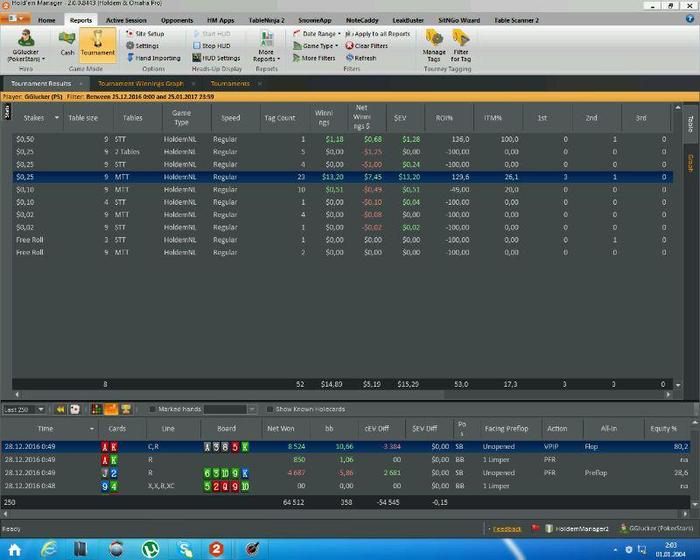The image size is (700, 560).
Task: Switch to the Graph side view tab
Action: click(x=690, y=163)
